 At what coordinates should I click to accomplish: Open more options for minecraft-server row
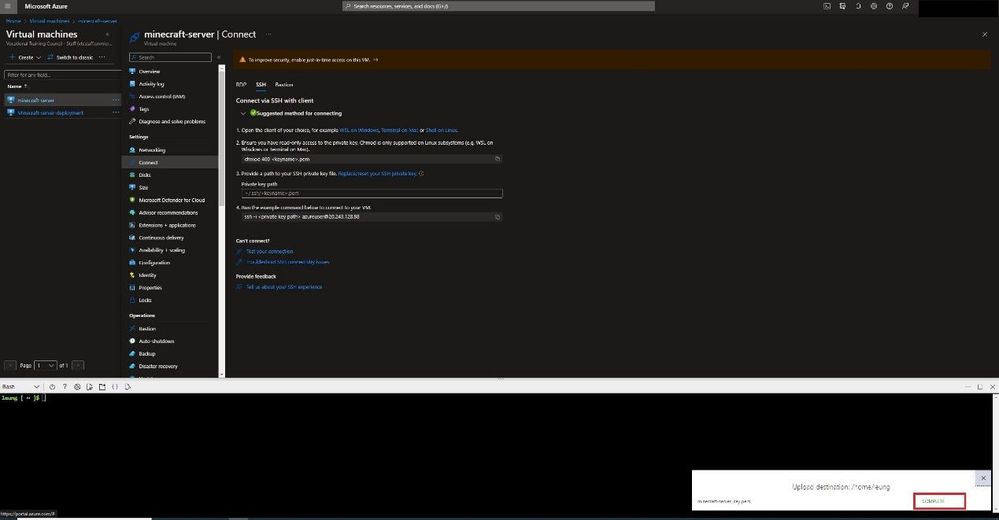pyautogui.click(x=115, y=100)
